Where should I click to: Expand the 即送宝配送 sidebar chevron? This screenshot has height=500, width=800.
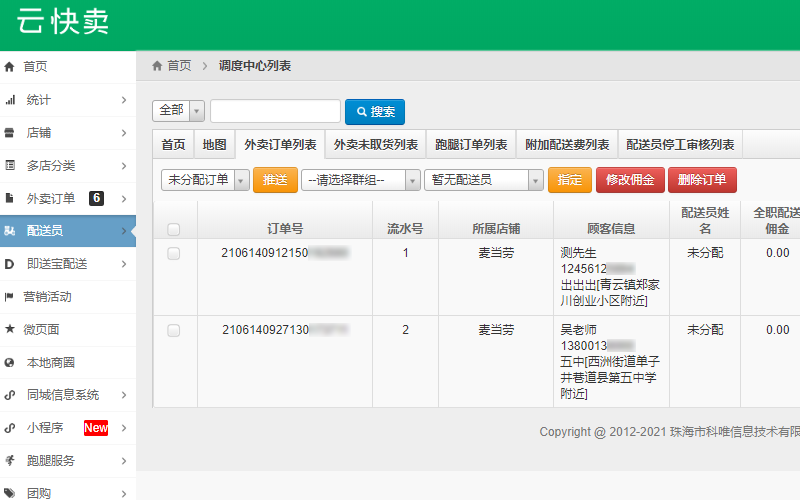point(123,264)
